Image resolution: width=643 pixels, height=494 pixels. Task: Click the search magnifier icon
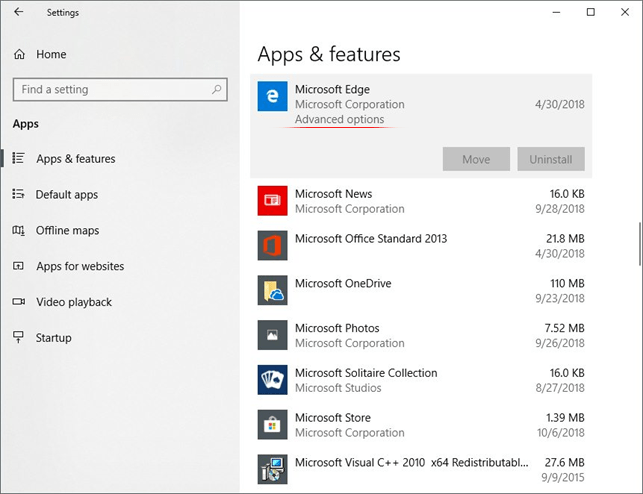217,89
